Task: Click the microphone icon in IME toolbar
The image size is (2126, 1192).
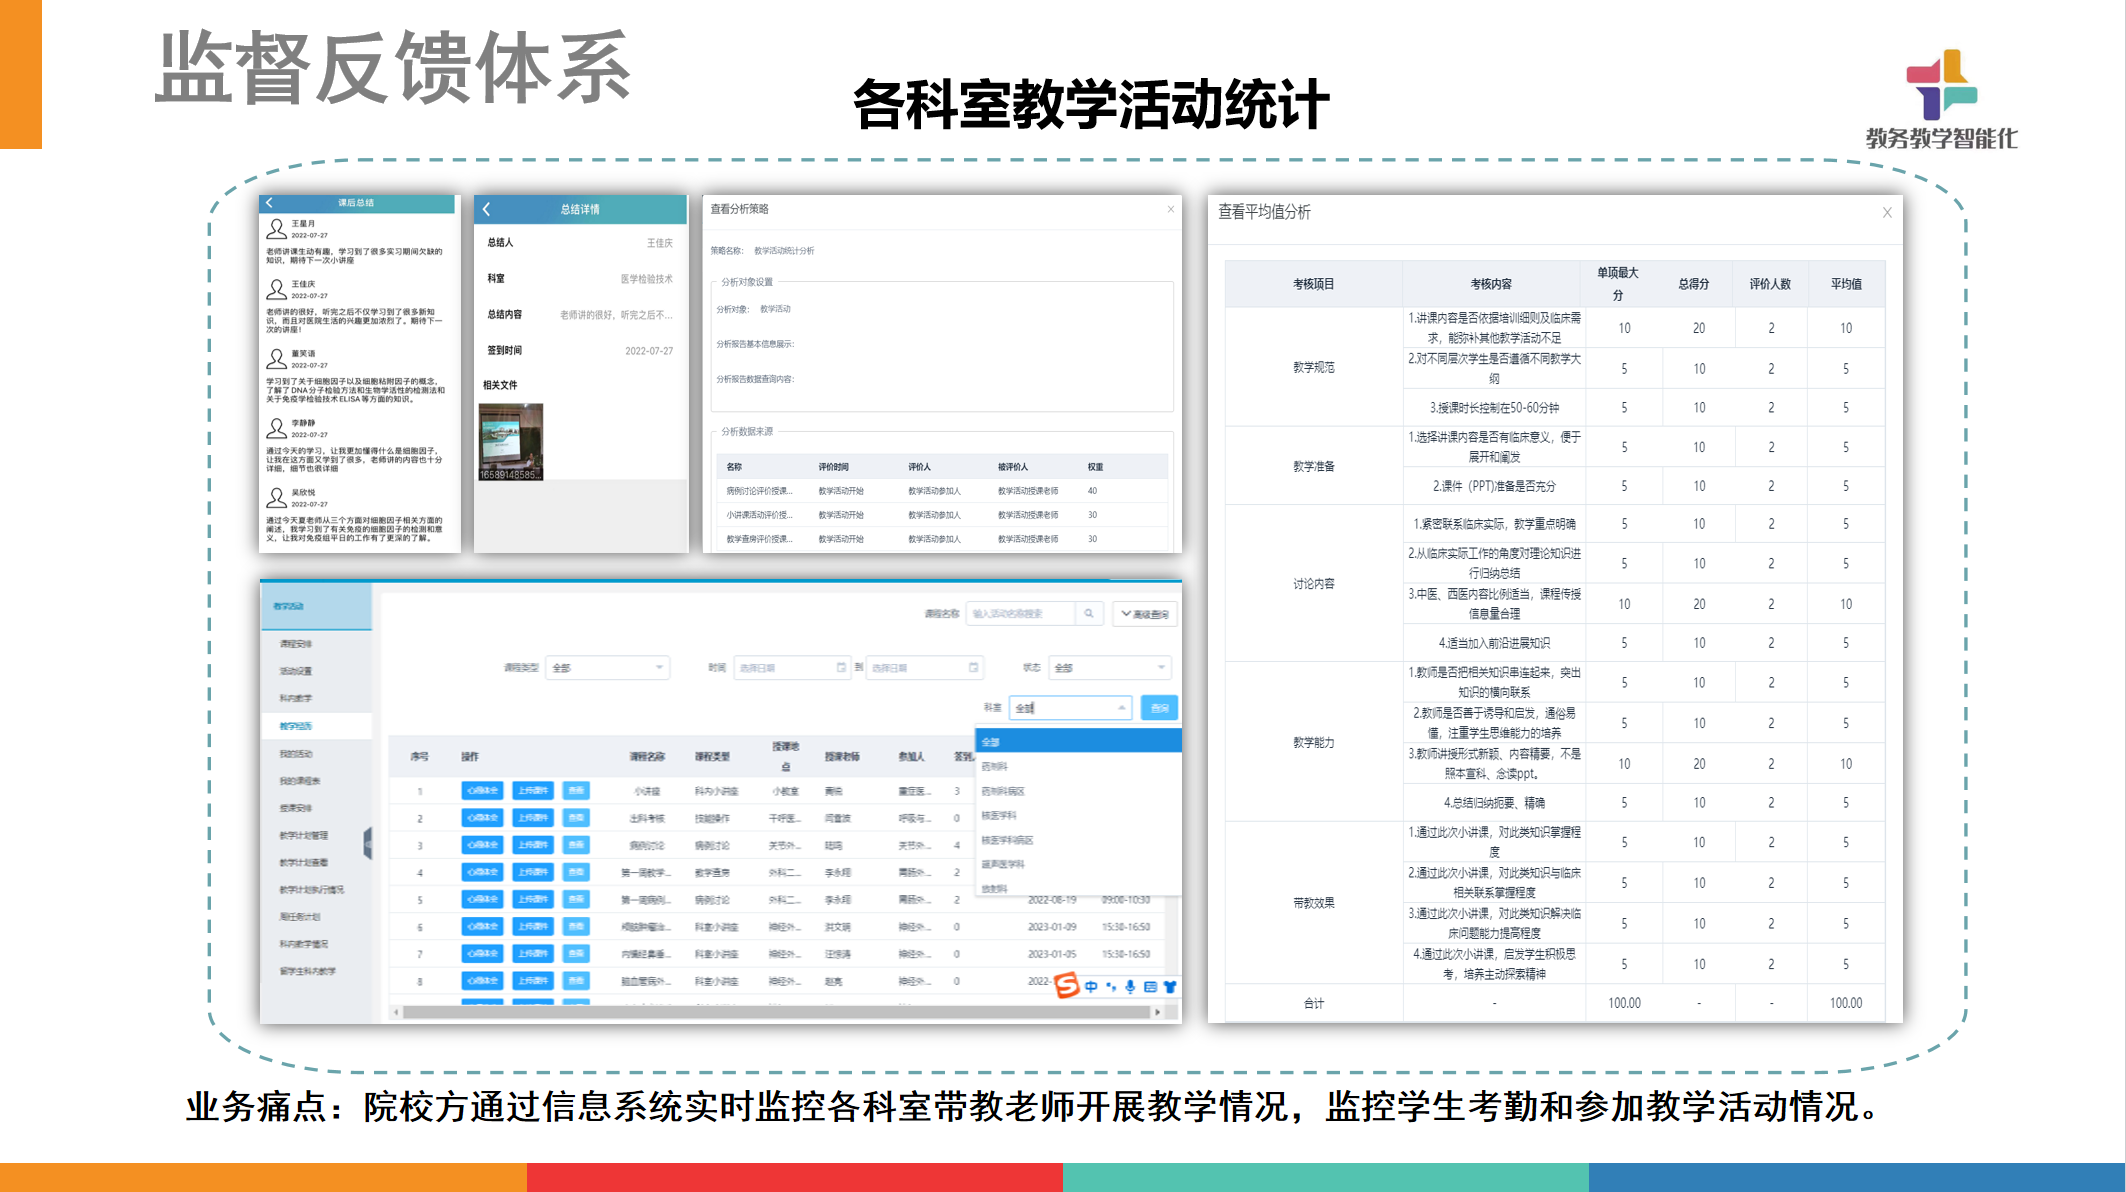Action: coord(1130,986)
